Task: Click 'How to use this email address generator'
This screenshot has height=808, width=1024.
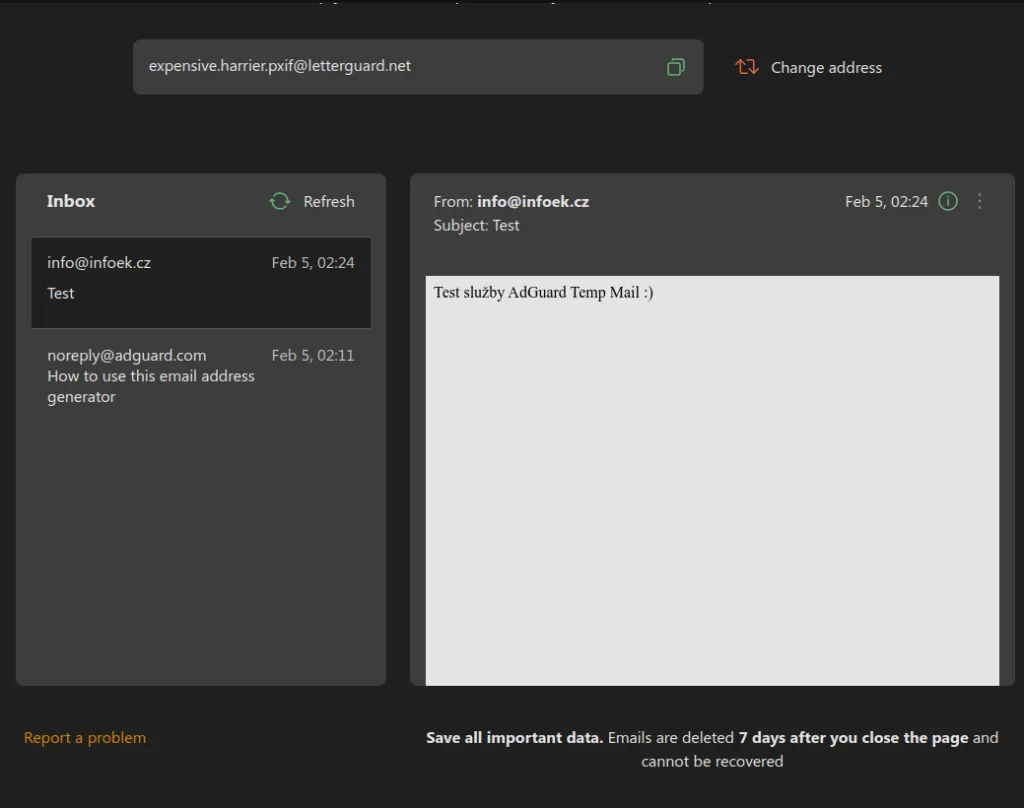Action: tap(151, 386)
